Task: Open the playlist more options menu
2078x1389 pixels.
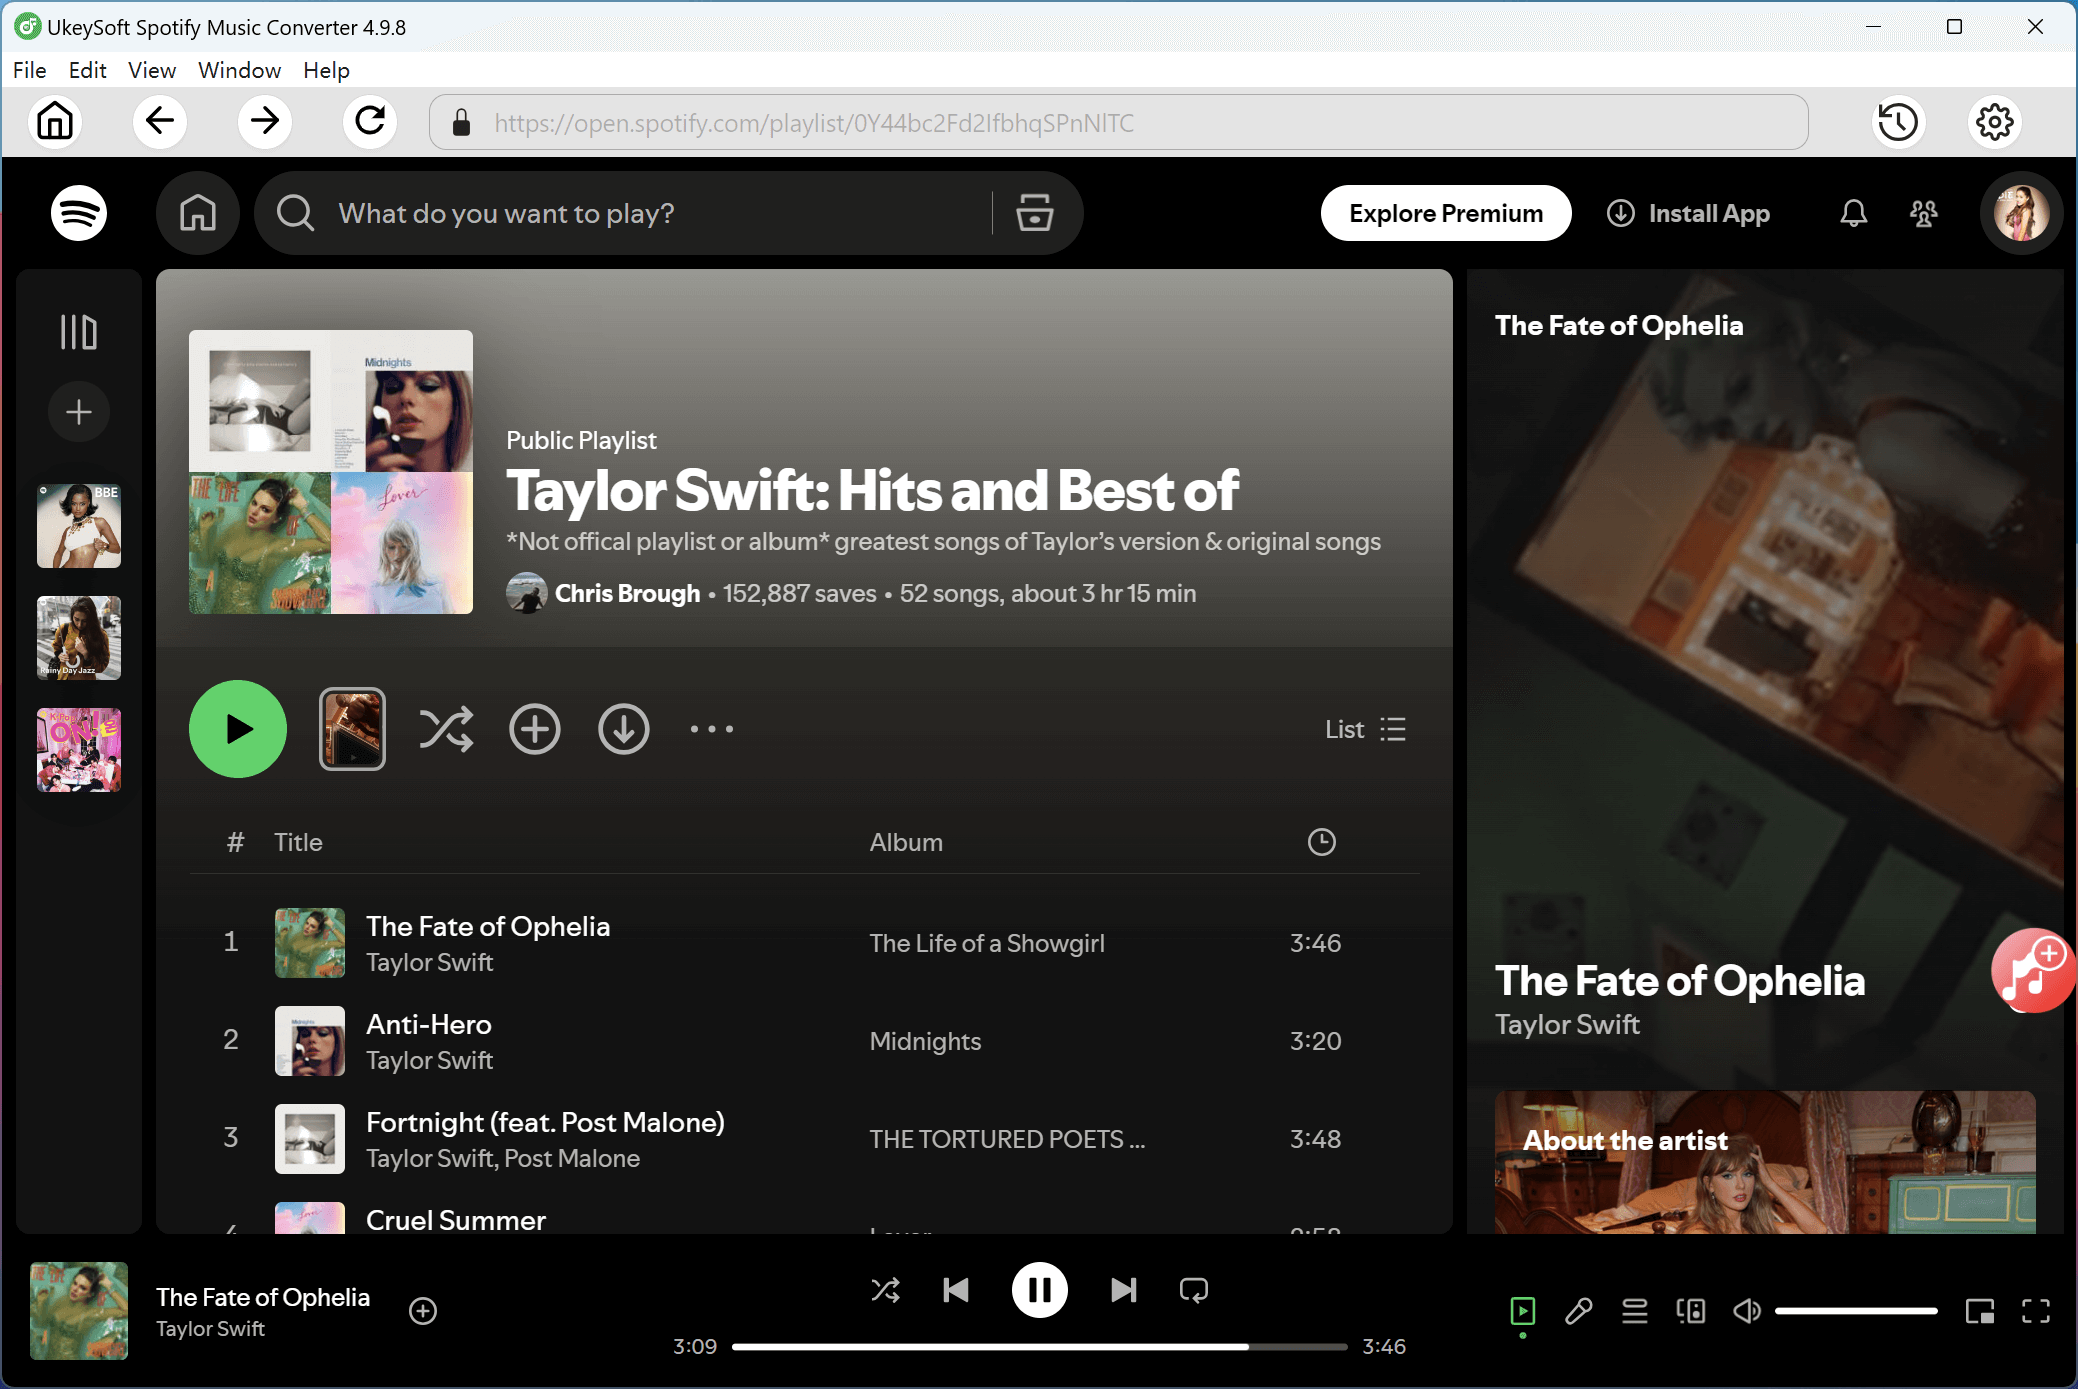Action: point(711,729)
